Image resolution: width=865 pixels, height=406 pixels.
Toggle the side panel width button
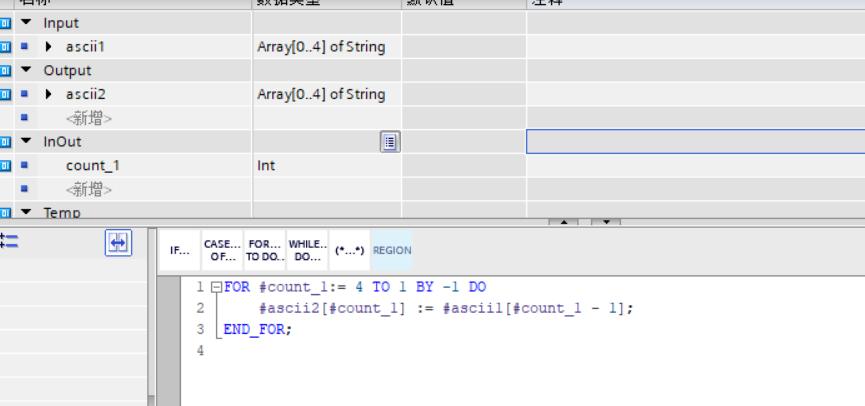pos(119,242)
